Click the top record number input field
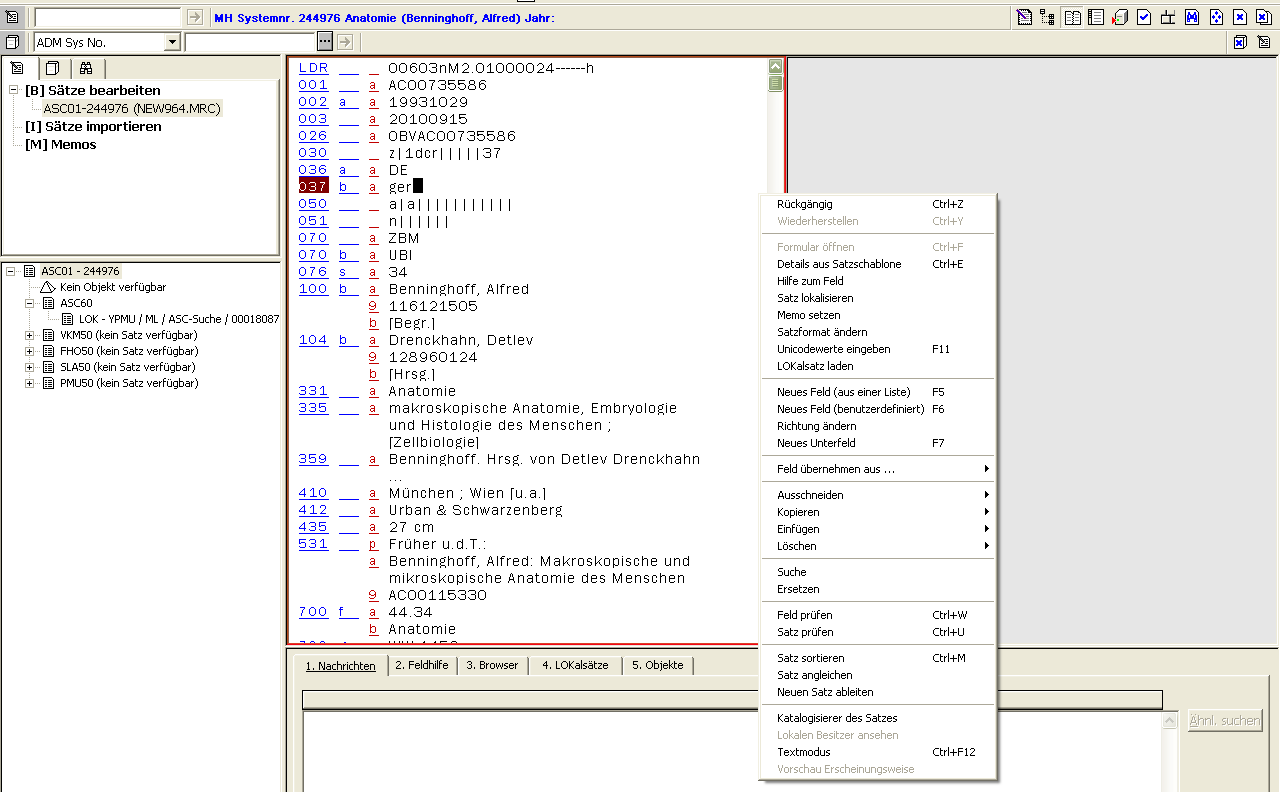This screenshot has width=1280, height=792. tap(108, 17)
